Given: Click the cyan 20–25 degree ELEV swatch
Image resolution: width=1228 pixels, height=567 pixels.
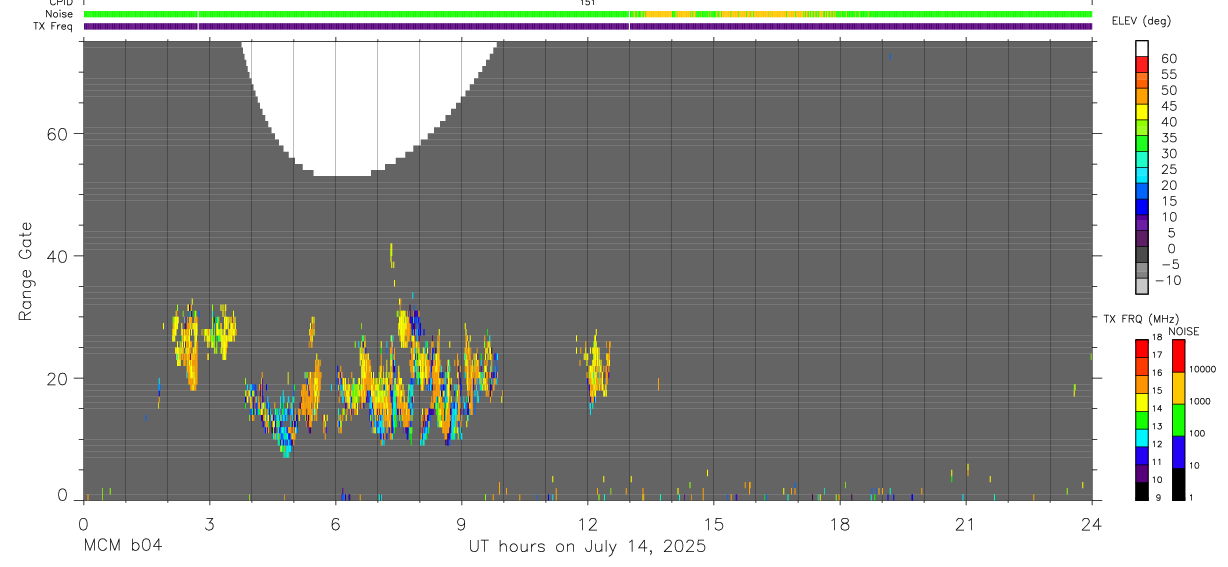Looking at the screenshot, I should pyautogui.click(x=1142, y=177).
